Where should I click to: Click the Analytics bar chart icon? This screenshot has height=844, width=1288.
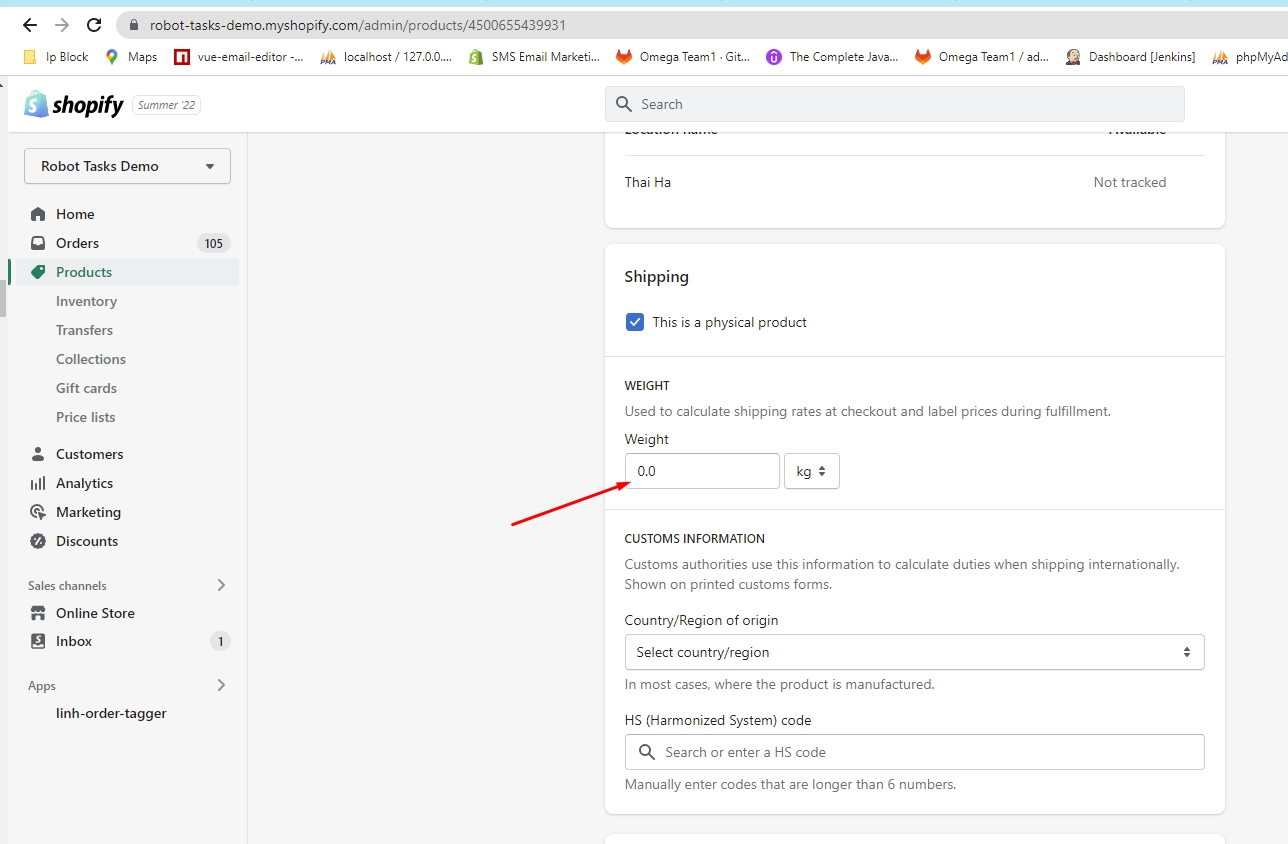(x=38, y=483)
